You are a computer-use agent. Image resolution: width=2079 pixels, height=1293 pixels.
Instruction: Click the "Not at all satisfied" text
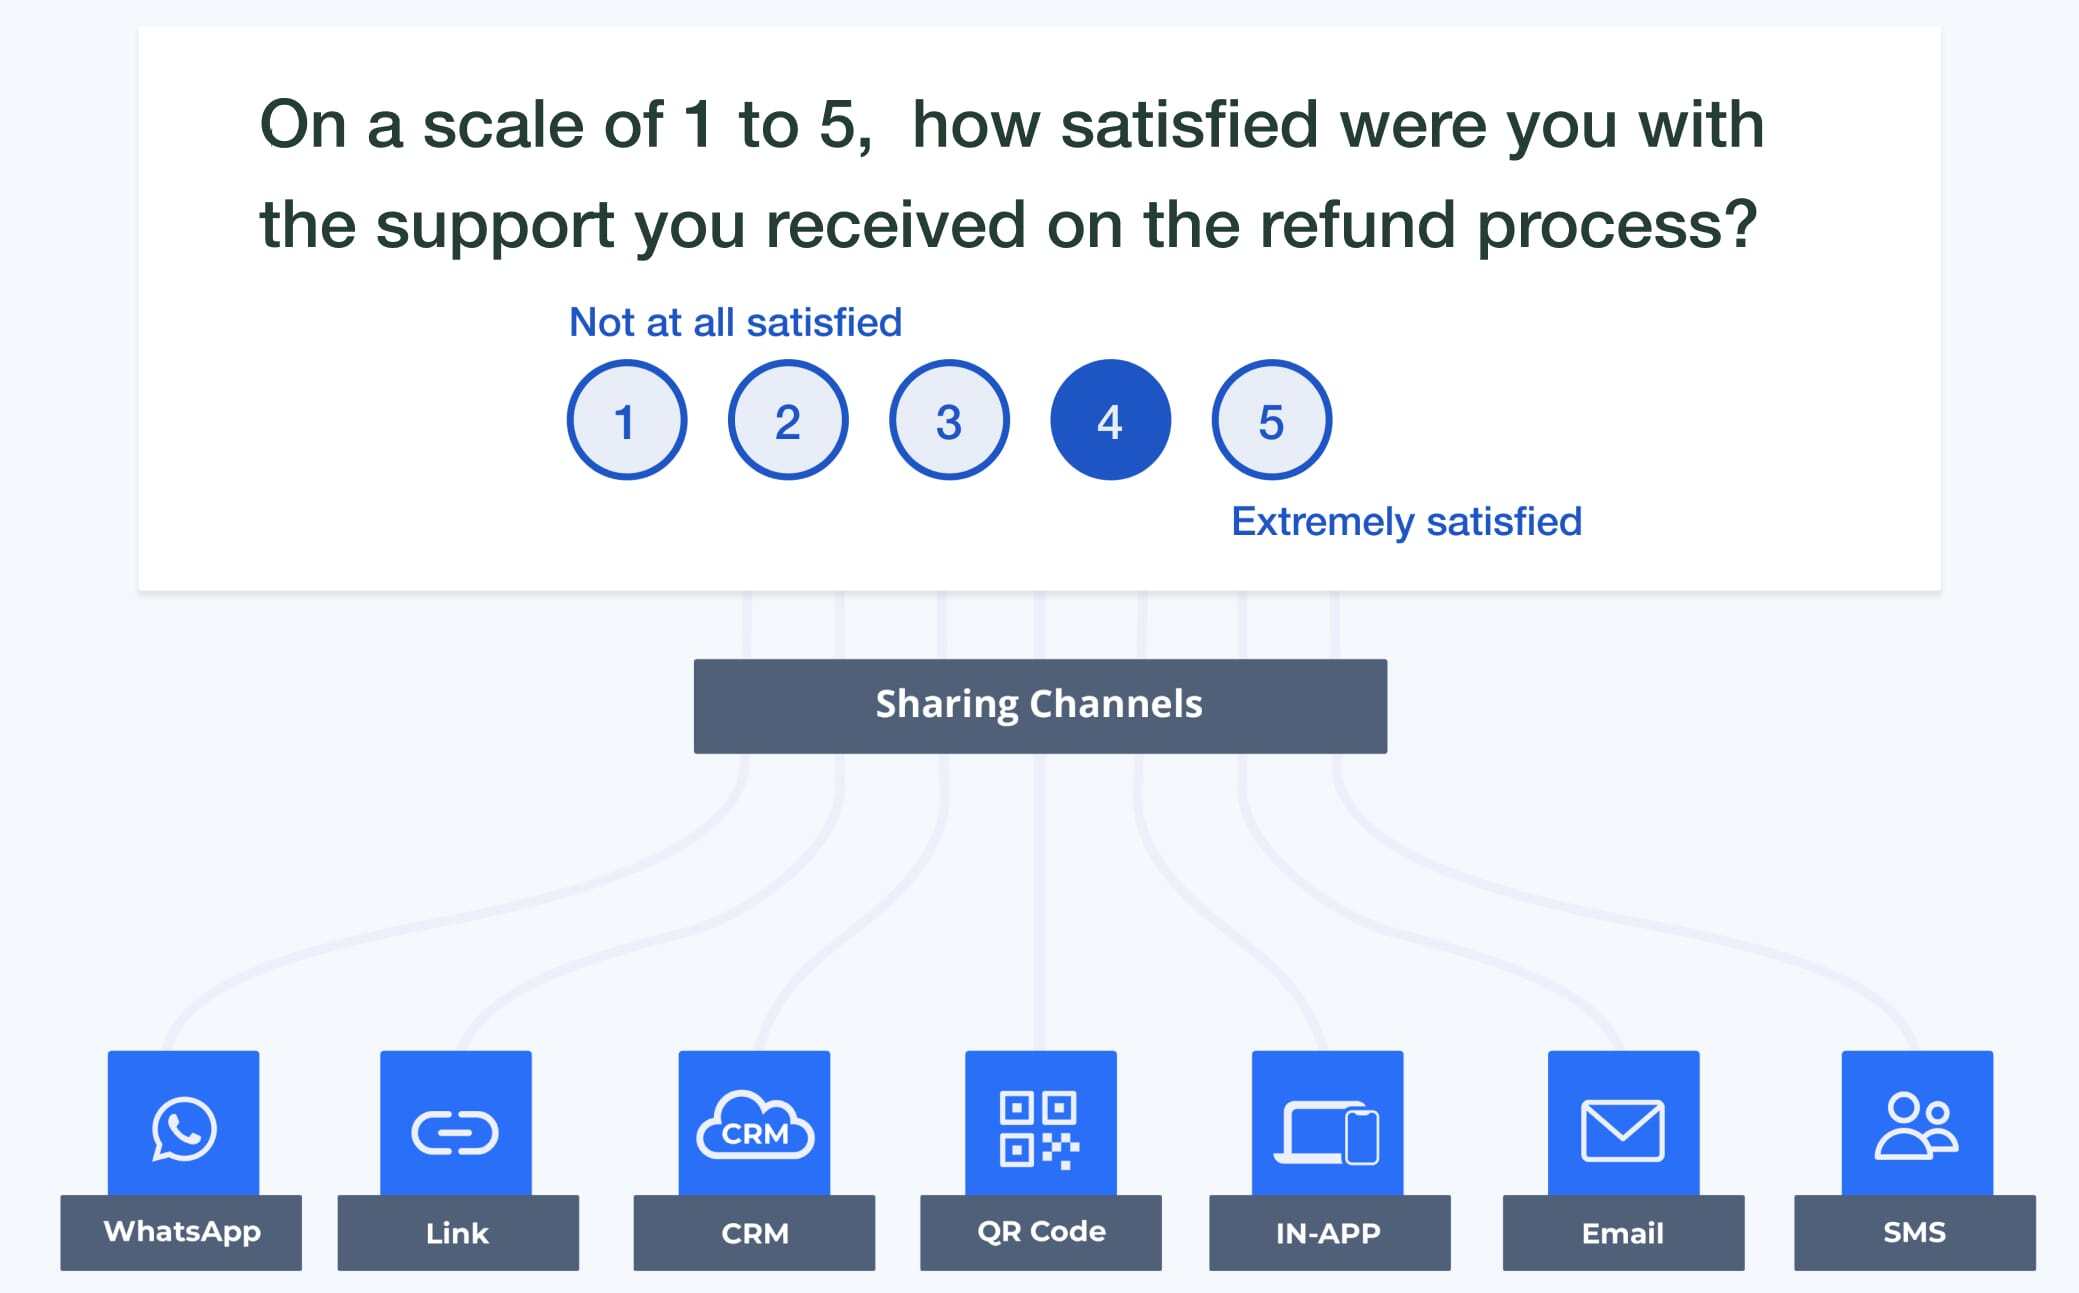point(735,323)
